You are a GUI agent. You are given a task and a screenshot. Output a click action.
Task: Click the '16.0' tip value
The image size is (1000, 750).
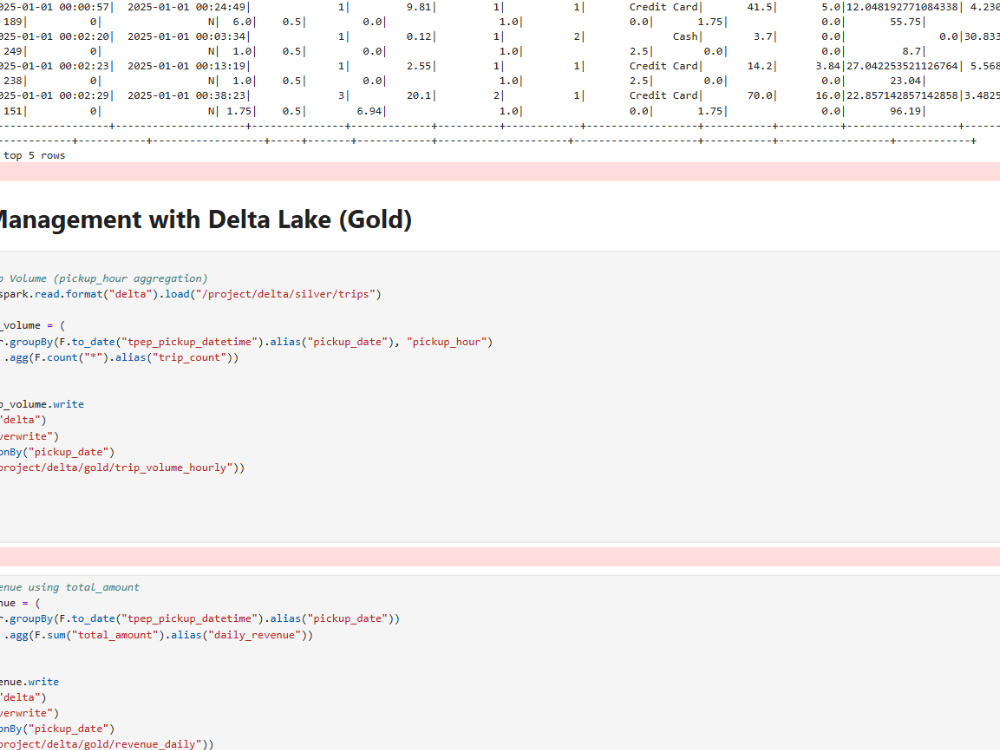pyautogui.click(x=828, y=95)
